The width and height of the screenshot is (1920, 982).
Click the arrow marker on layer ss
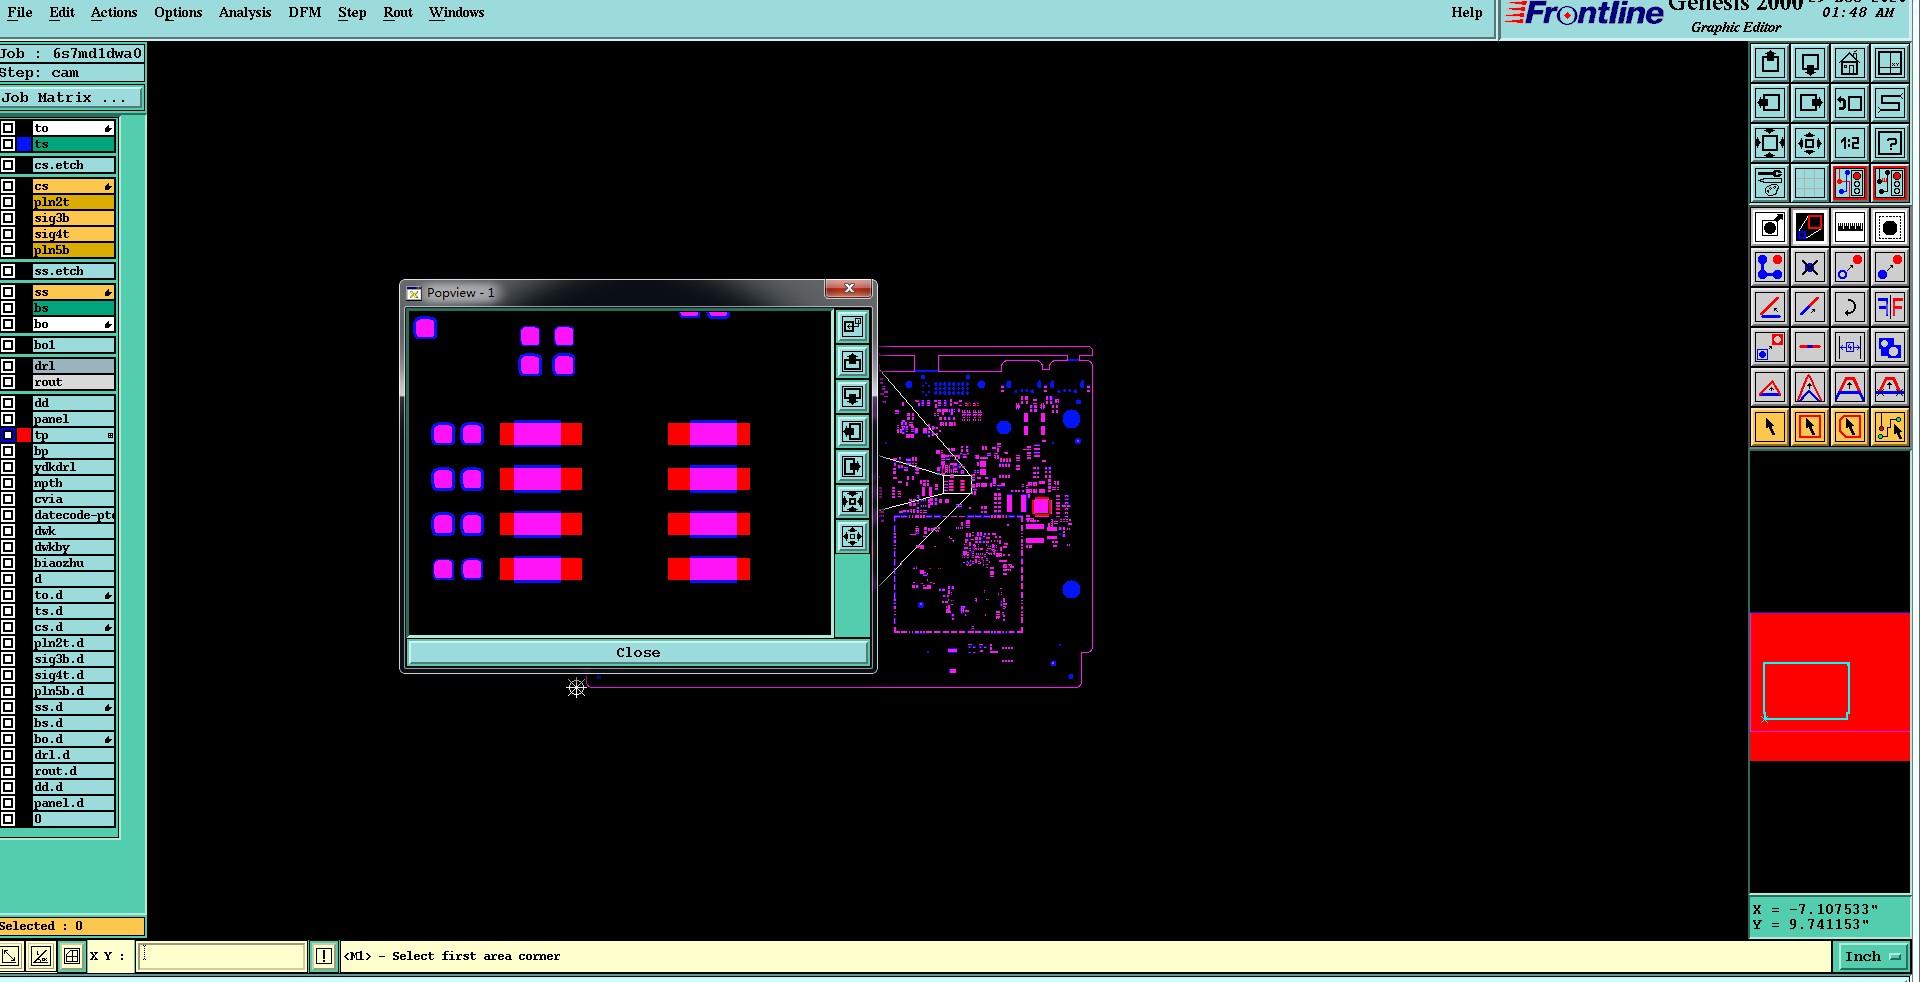108,292
